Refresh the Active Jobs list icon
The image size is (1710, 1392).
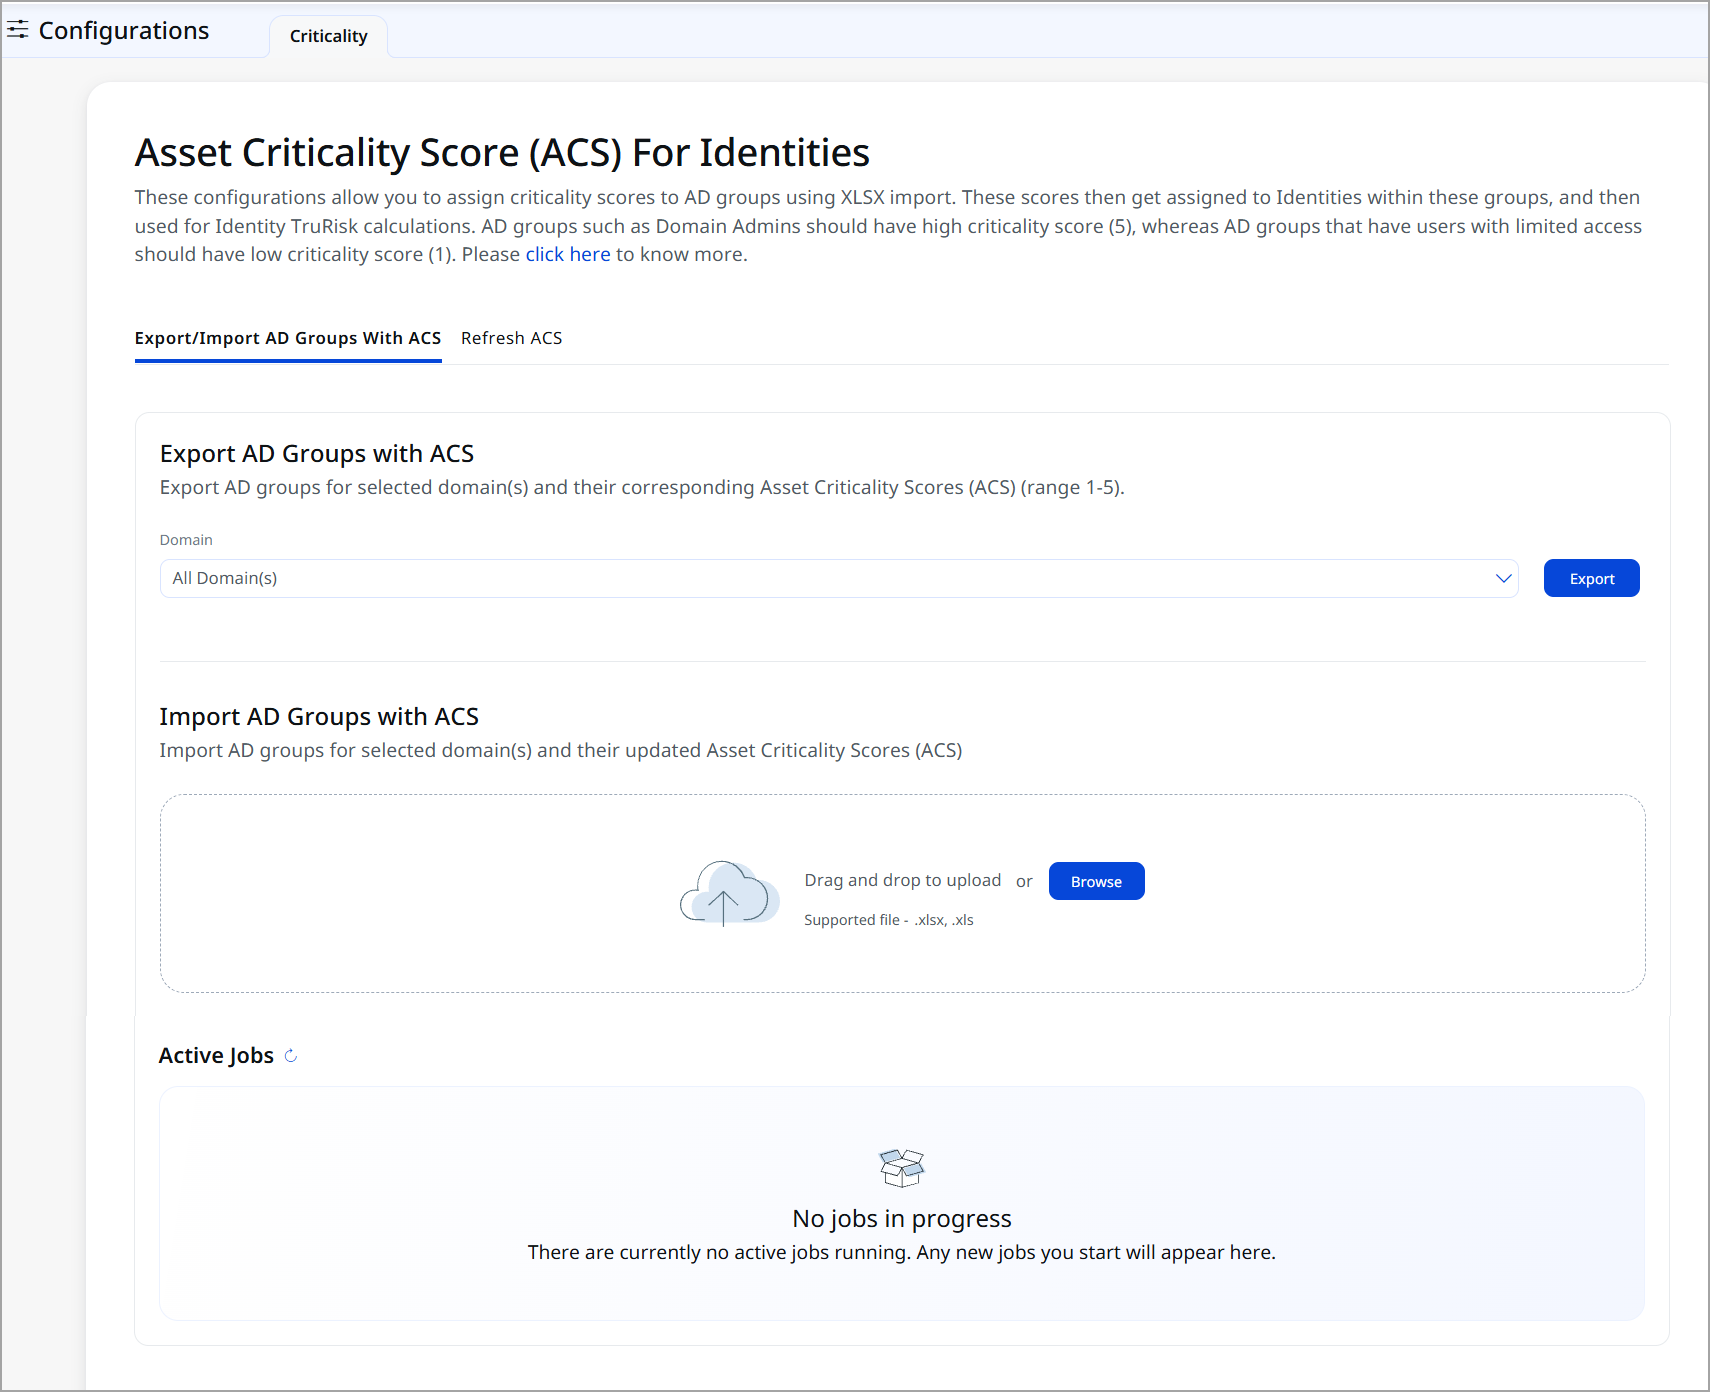click(x=291, y=1056)
